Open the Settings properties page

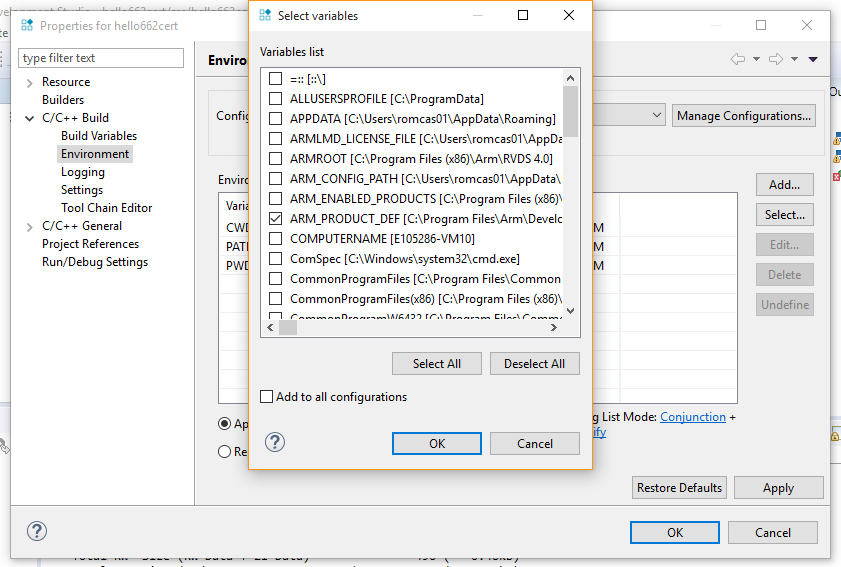click(x=82, y=190)
